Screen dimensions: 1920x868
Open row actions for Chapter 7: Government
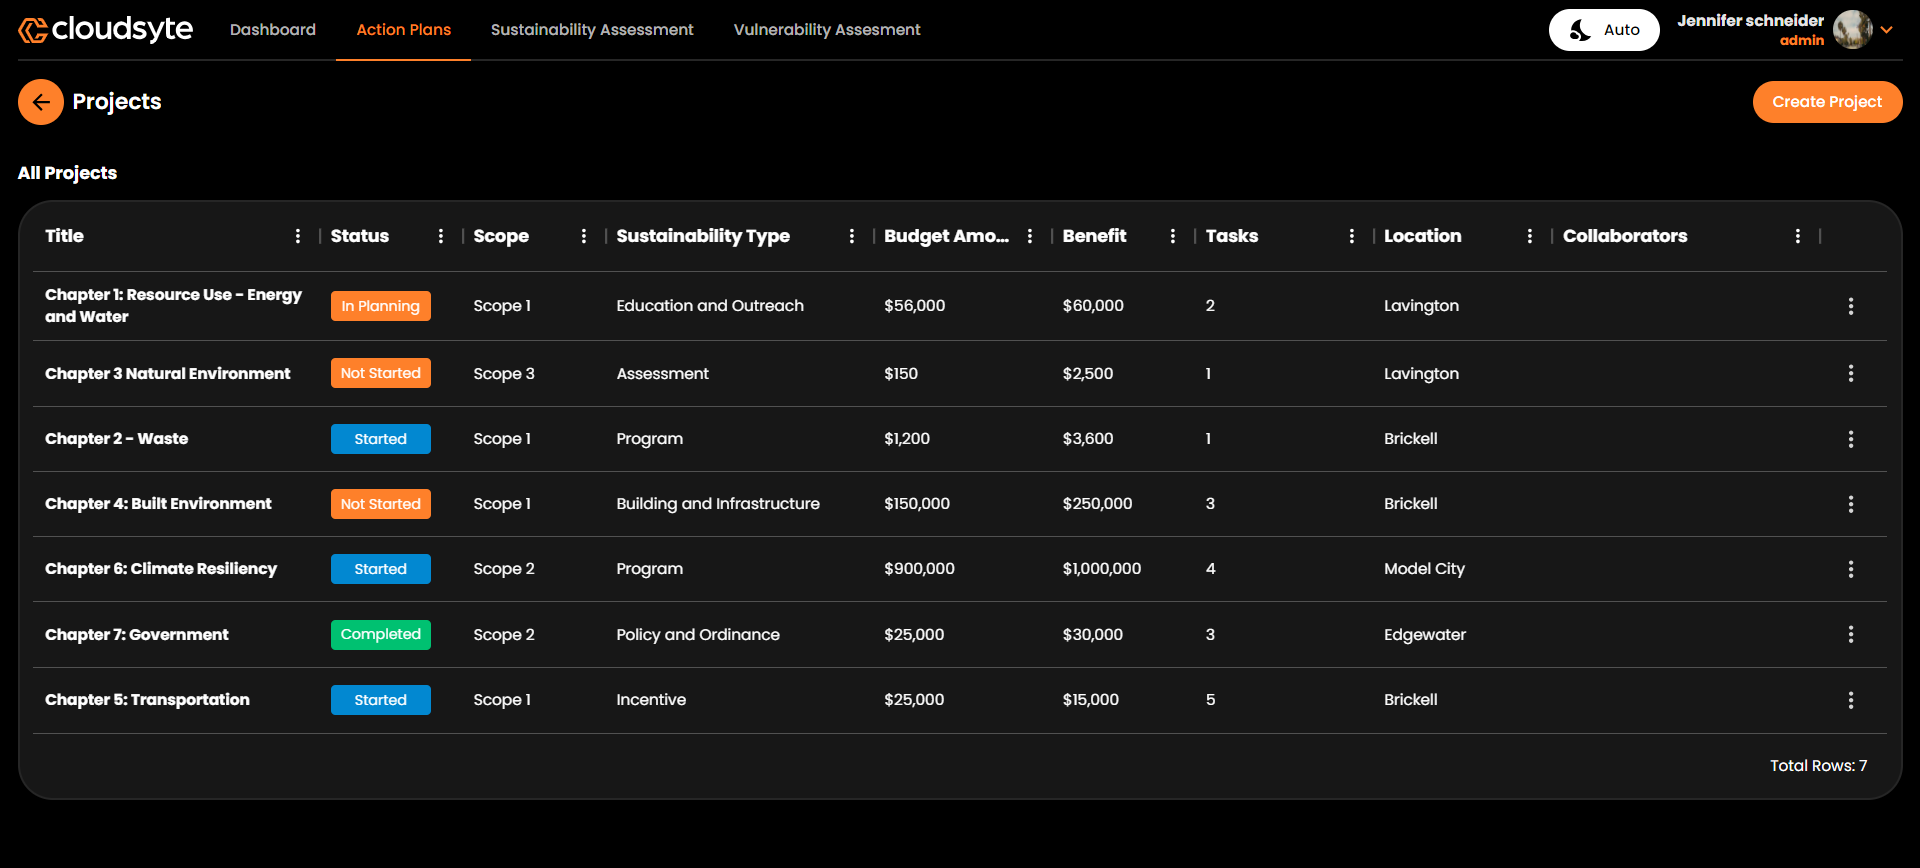[x=1850, y=635]
